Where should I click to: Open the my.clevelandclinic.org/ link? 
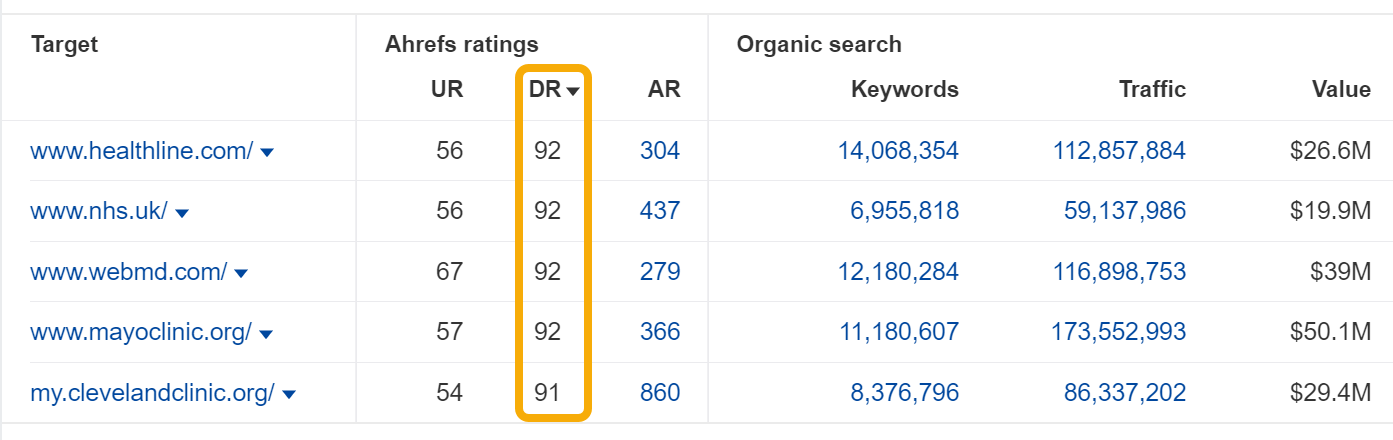[152, 393]
